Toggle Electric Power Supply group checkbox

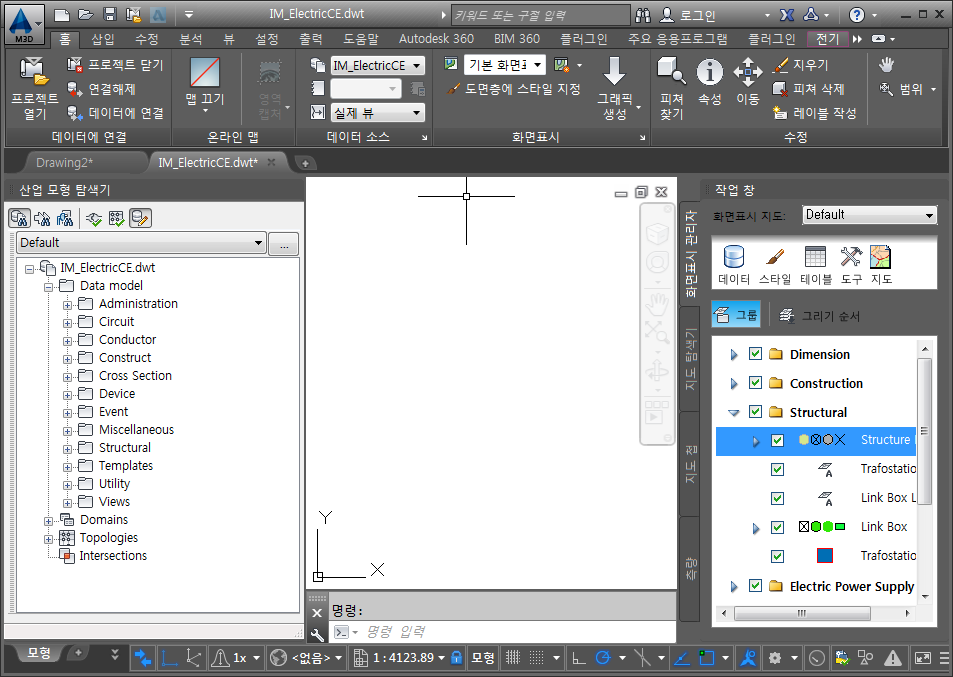tap(755, 586)
